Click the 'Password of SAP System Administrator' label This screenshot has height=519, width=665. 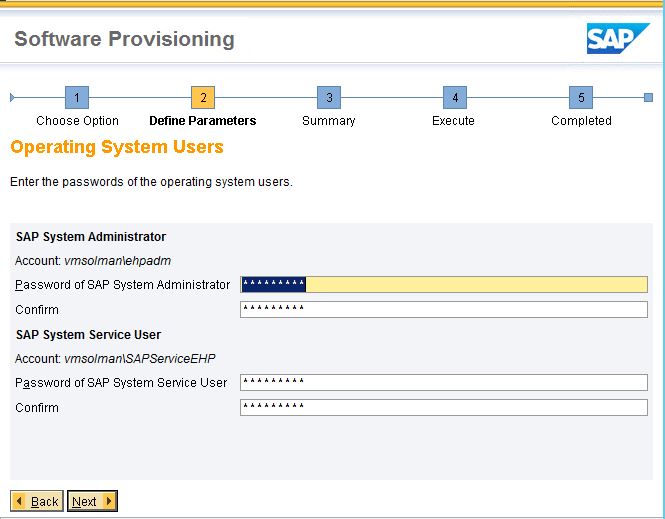(123, 285)
